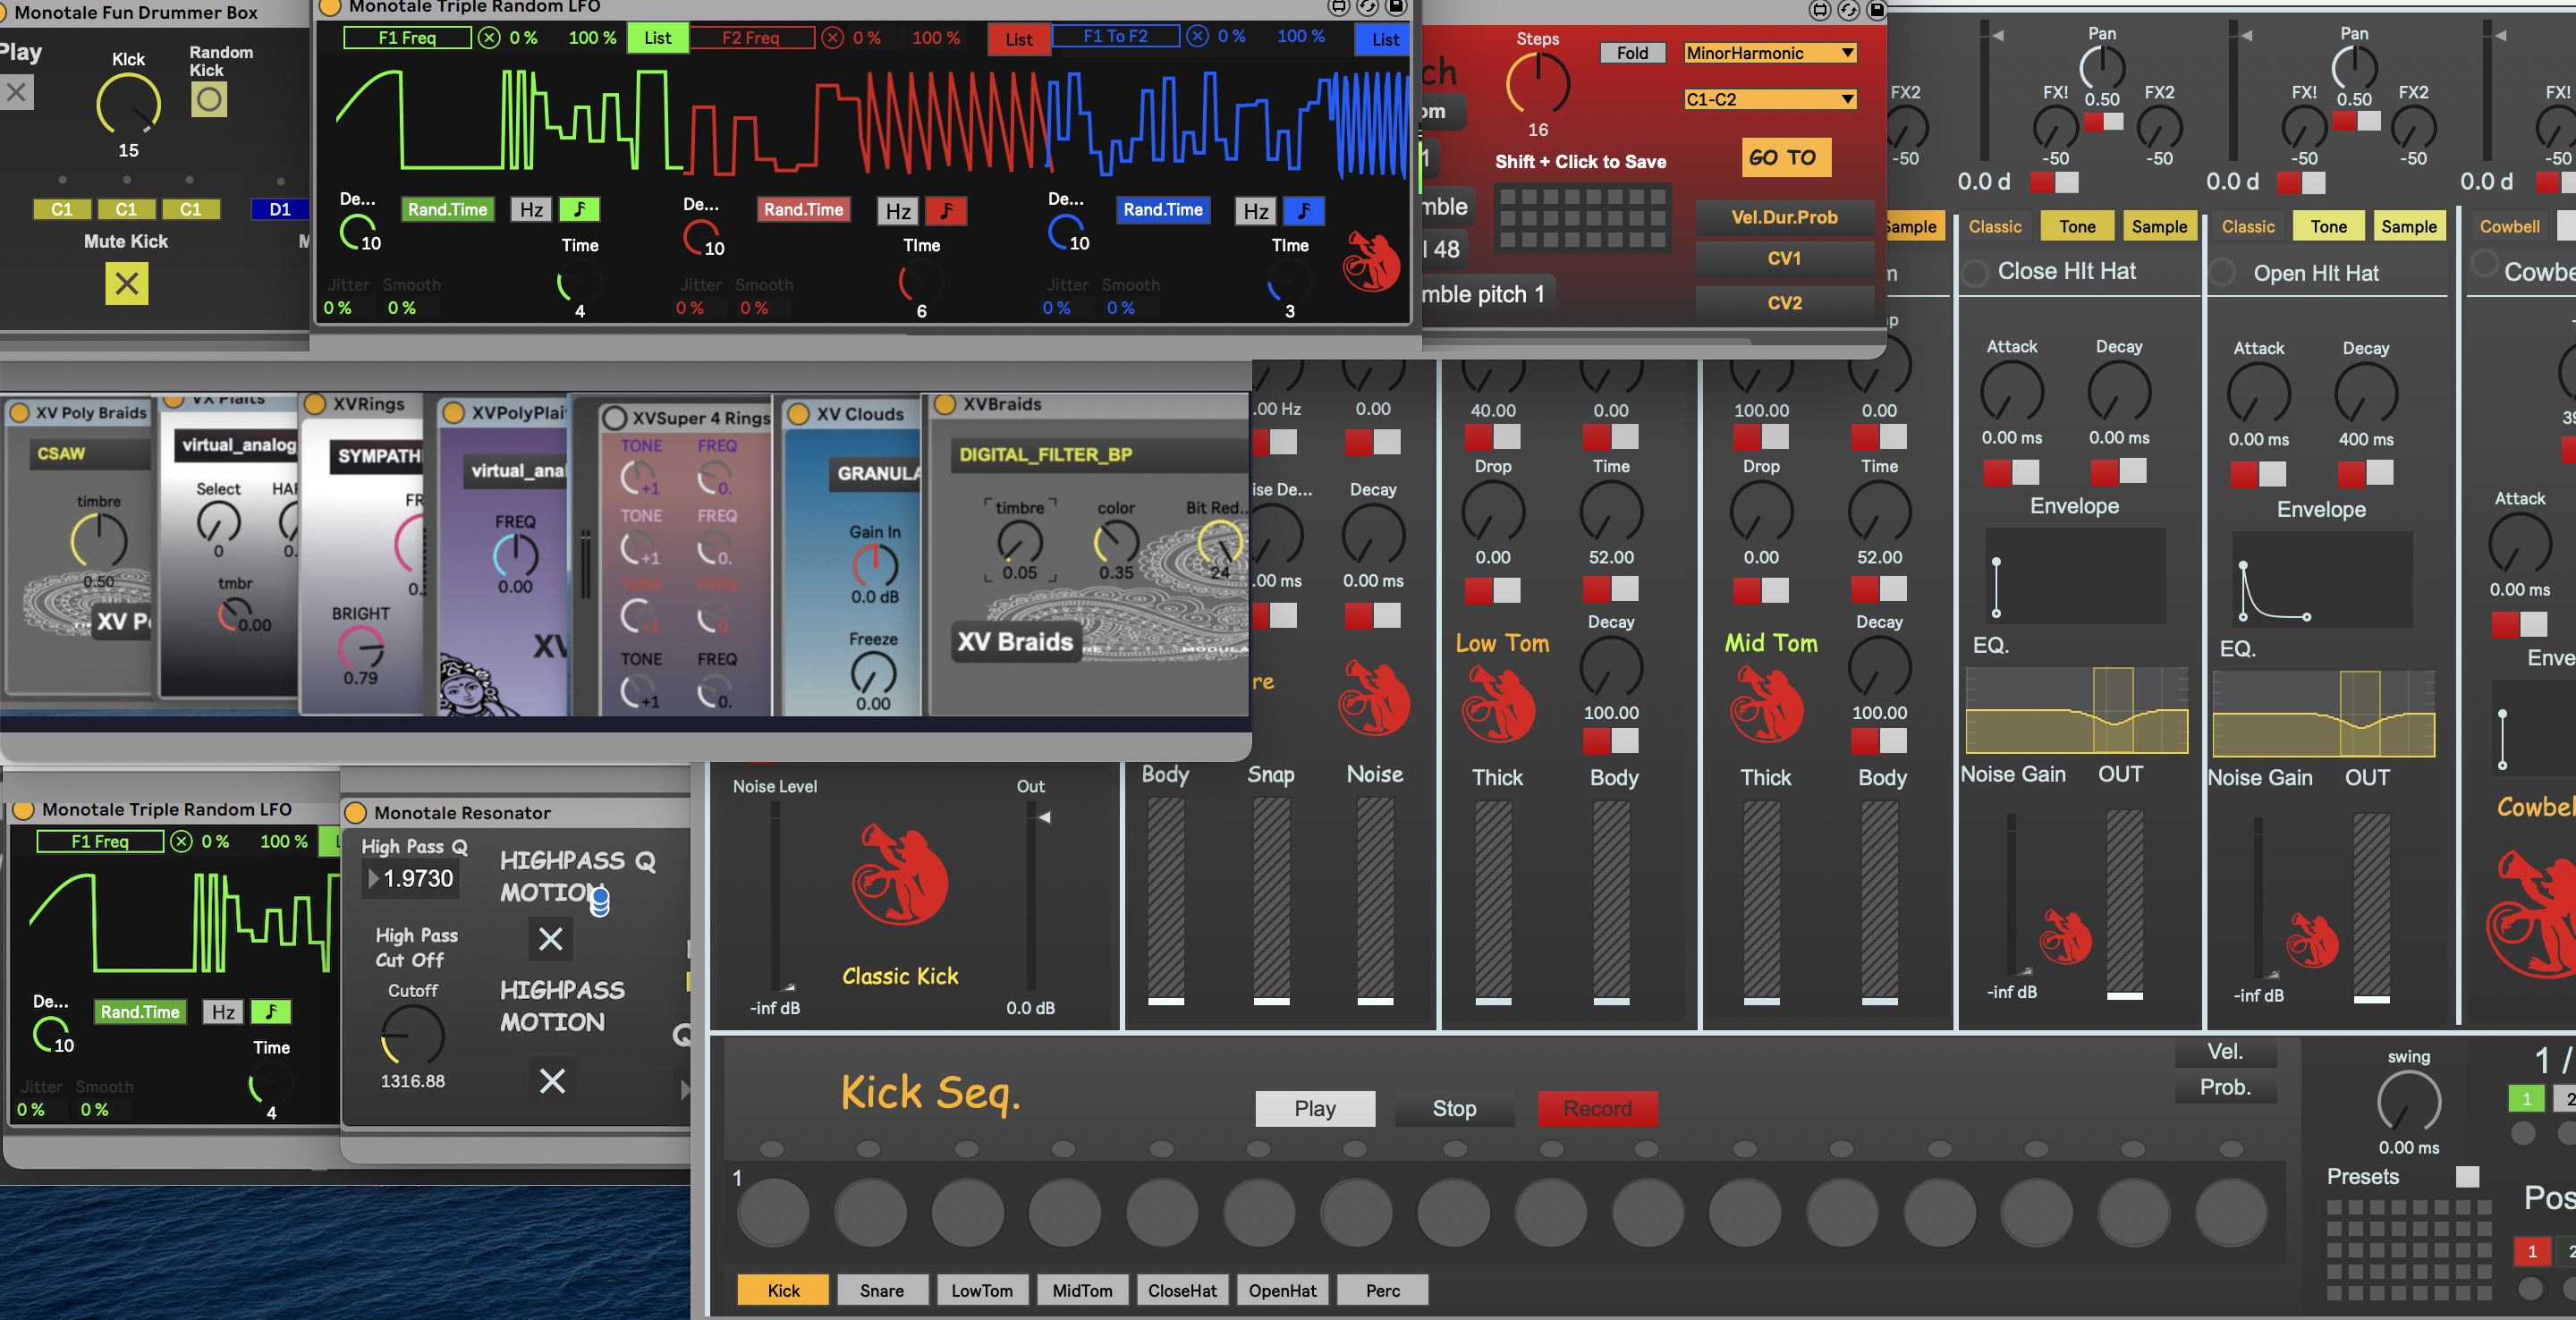The height and width of the screenshot is (1320, 2576).
Task: Click the F1 Freq circled X icon
Action: pos(489,38)
